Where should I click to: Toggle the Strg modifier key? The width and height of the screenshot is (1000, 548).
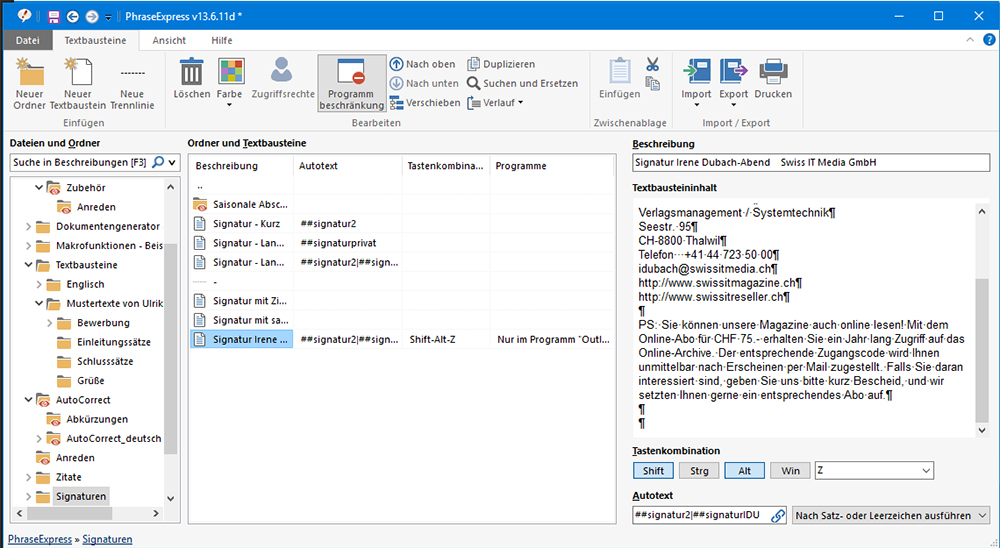click(x=699, y=471)
